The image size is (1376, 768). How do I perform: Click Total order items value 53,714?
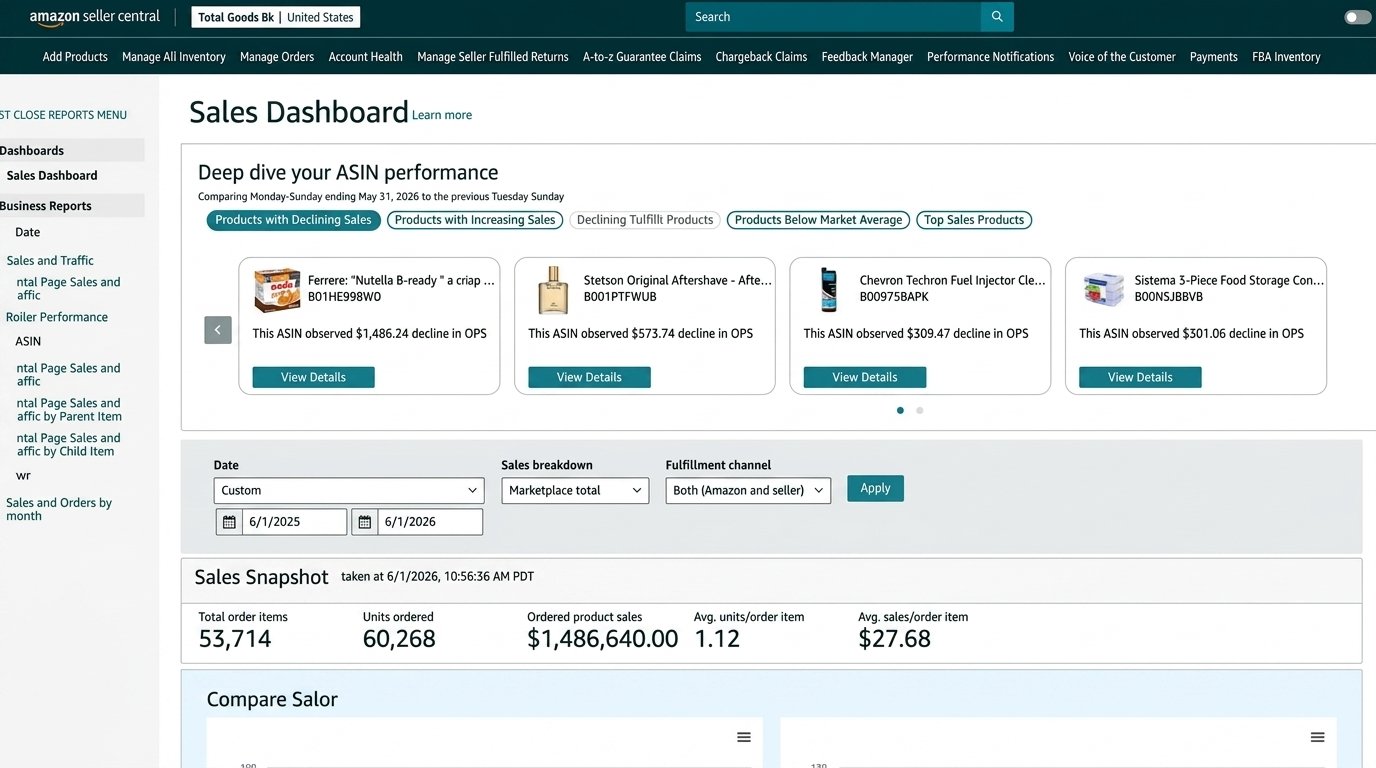[235, 639]
